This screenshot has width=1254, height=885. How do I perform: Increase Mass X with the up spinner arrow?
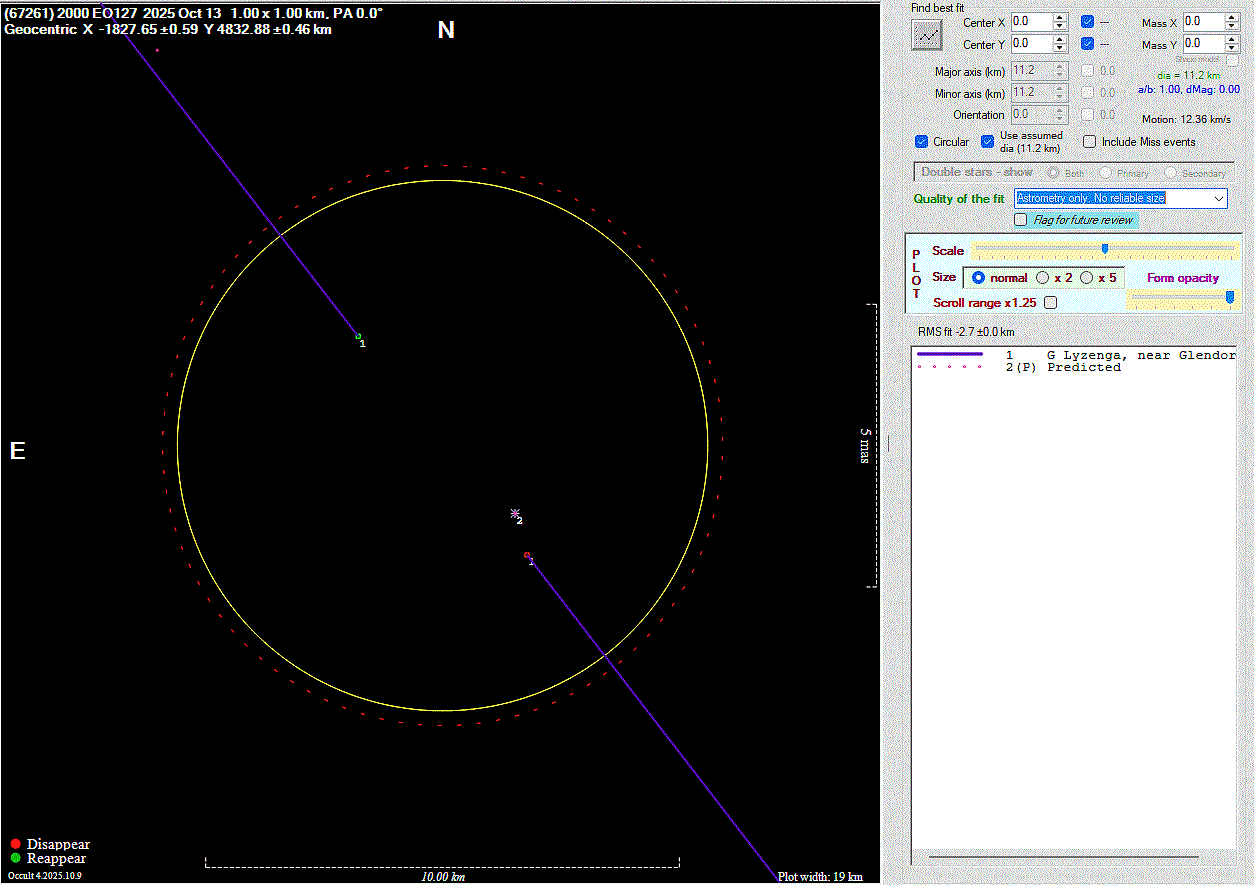point(1232,17)
